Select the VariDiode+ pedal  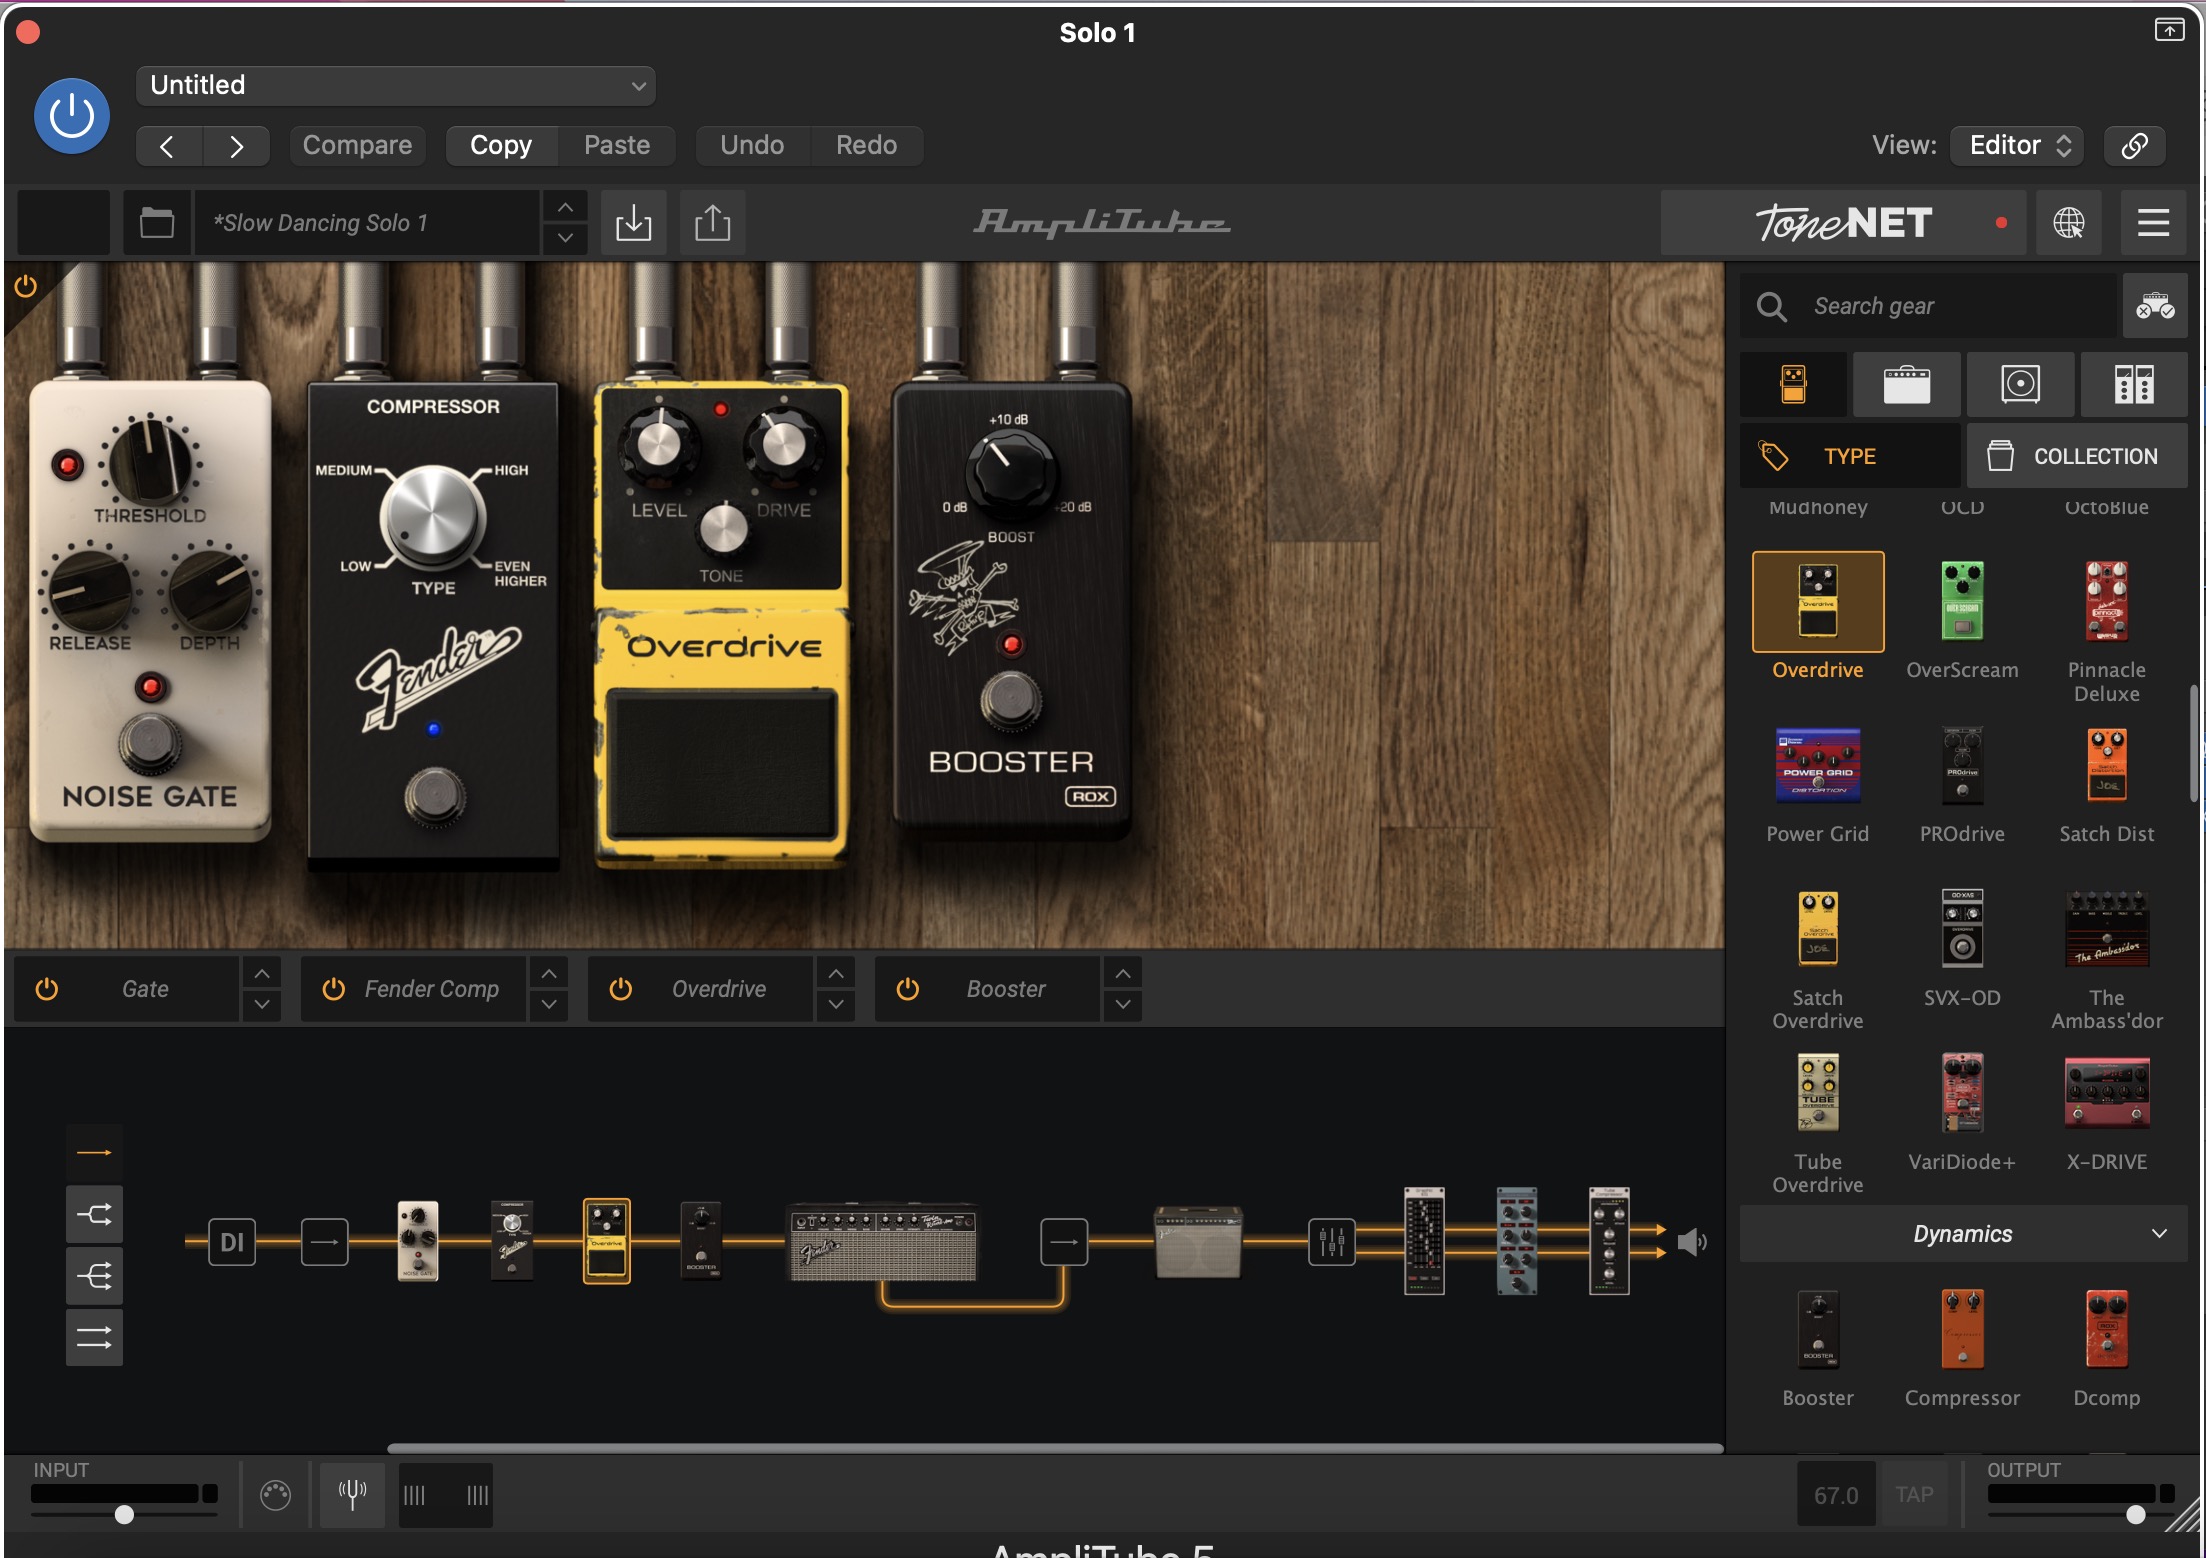click(1962, 1093)
